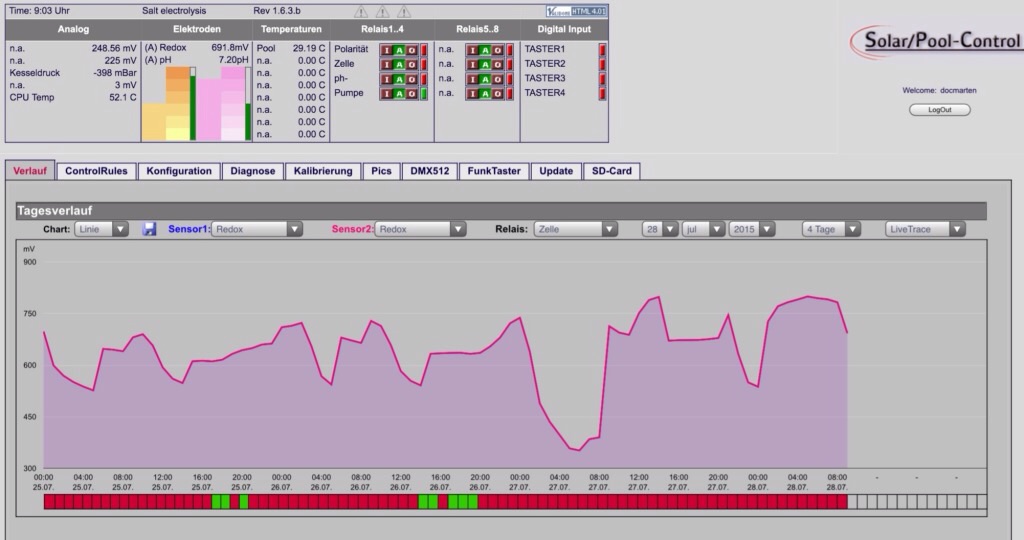Screen dimensions: 1024x540
Task: Click the Digital Input column header
Action: click(564, 29)
